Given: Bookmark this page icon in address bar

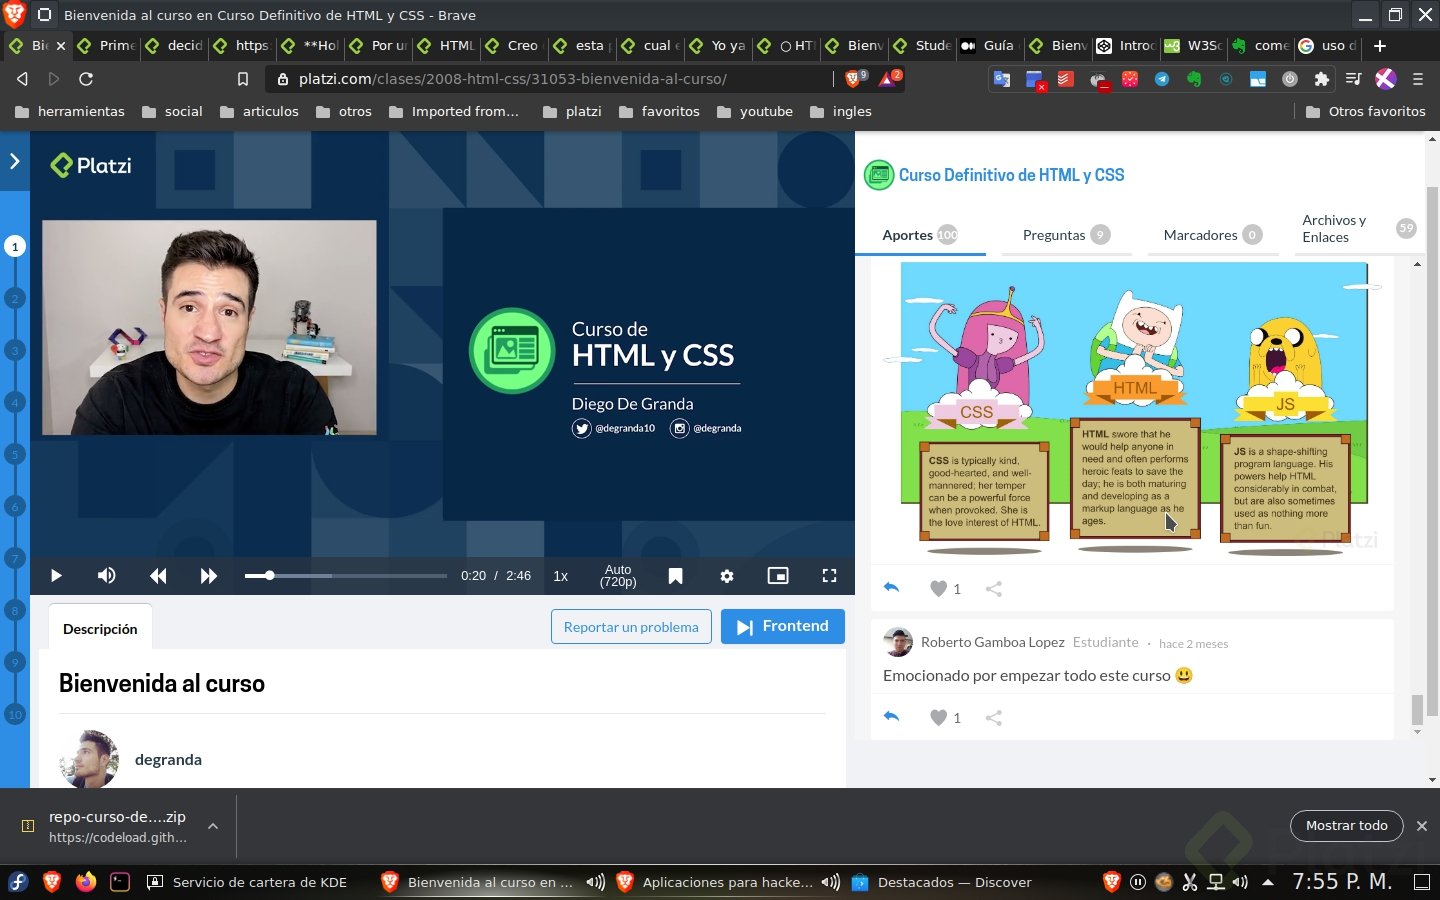Looking at the screenshot, I should click(x=242, y=79).
